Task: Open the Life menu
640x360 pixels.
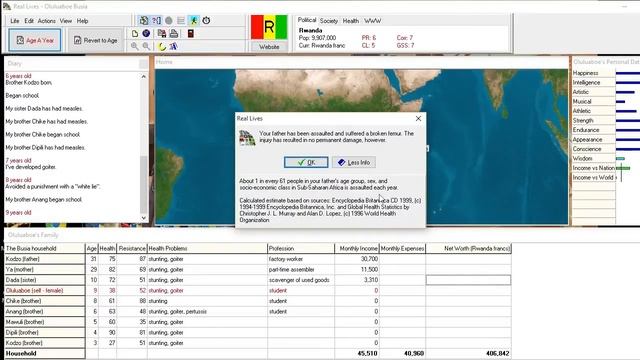Action: [x=15, y=21]
